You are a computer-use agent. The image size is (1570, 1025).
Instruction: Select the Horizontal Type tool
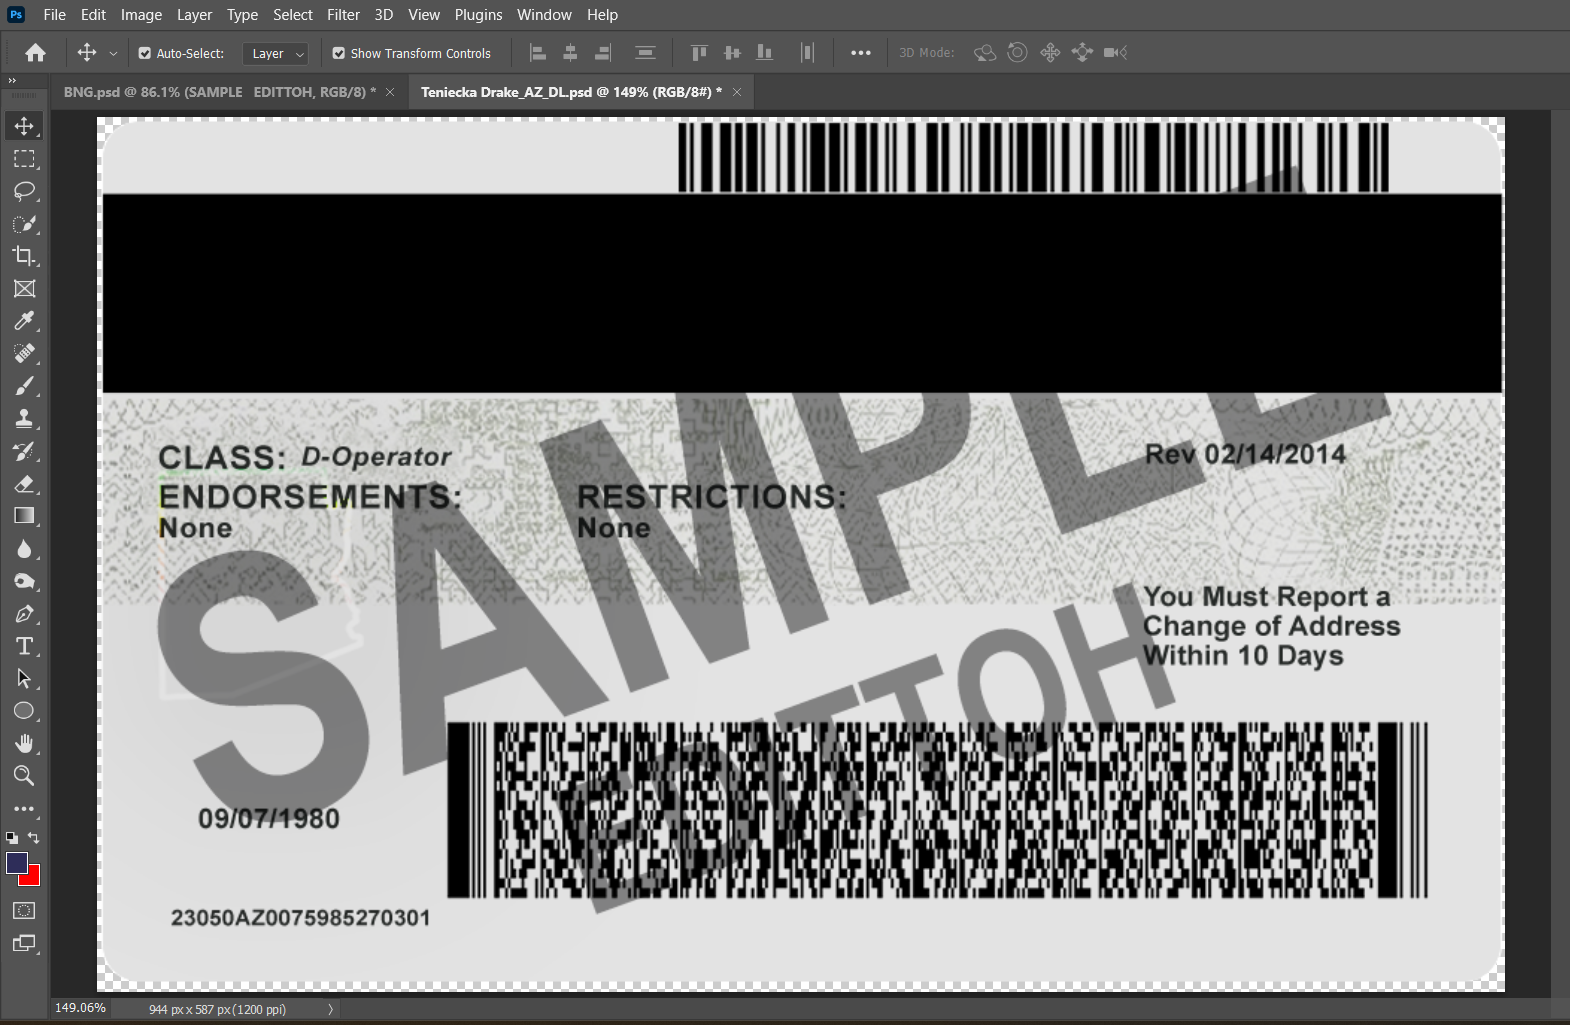tap(24, 646)
